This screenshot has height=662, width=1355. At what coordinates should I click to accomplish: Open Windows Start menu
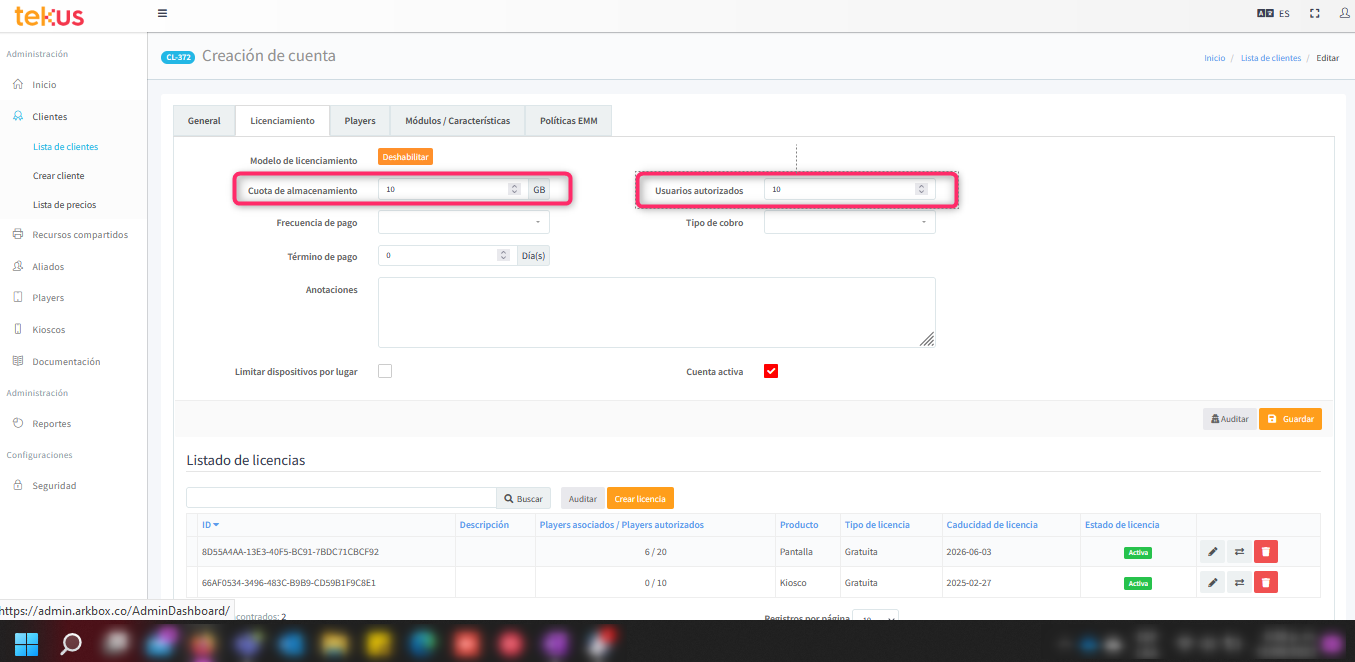point(27,642)
